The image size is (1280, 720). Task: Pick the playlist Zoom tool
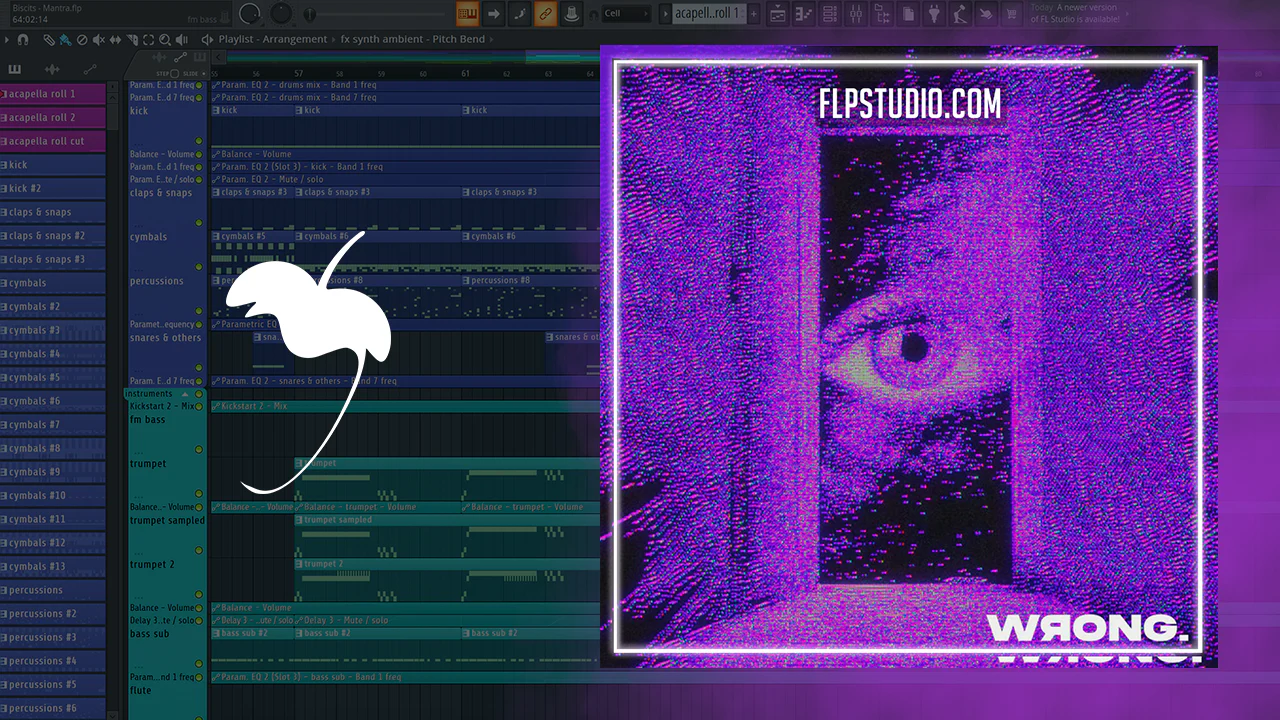[166, 40]
